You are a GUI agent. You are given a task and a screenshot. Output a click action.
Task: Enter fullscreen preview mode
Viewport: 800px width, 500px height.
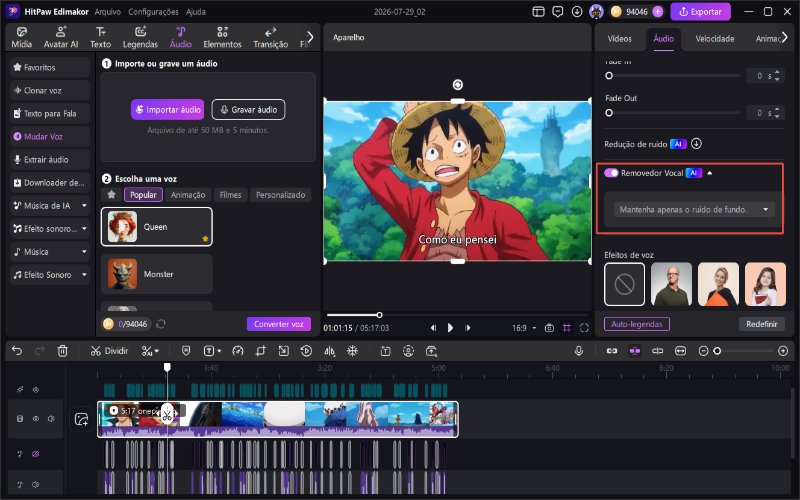click(585, 328)
